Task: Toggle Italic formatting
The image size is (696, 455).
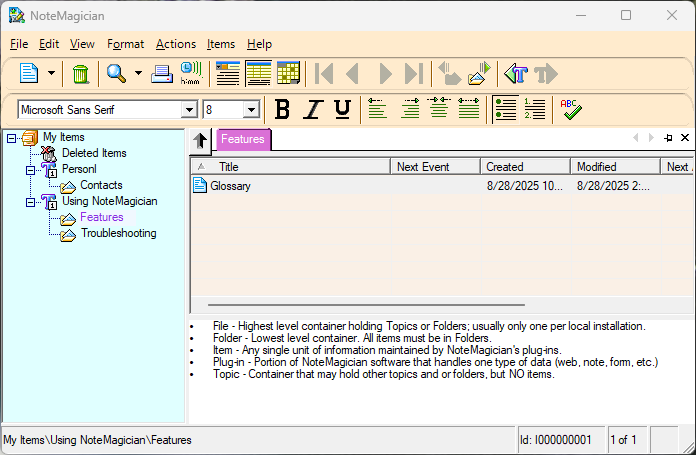Action: [313, 109]
